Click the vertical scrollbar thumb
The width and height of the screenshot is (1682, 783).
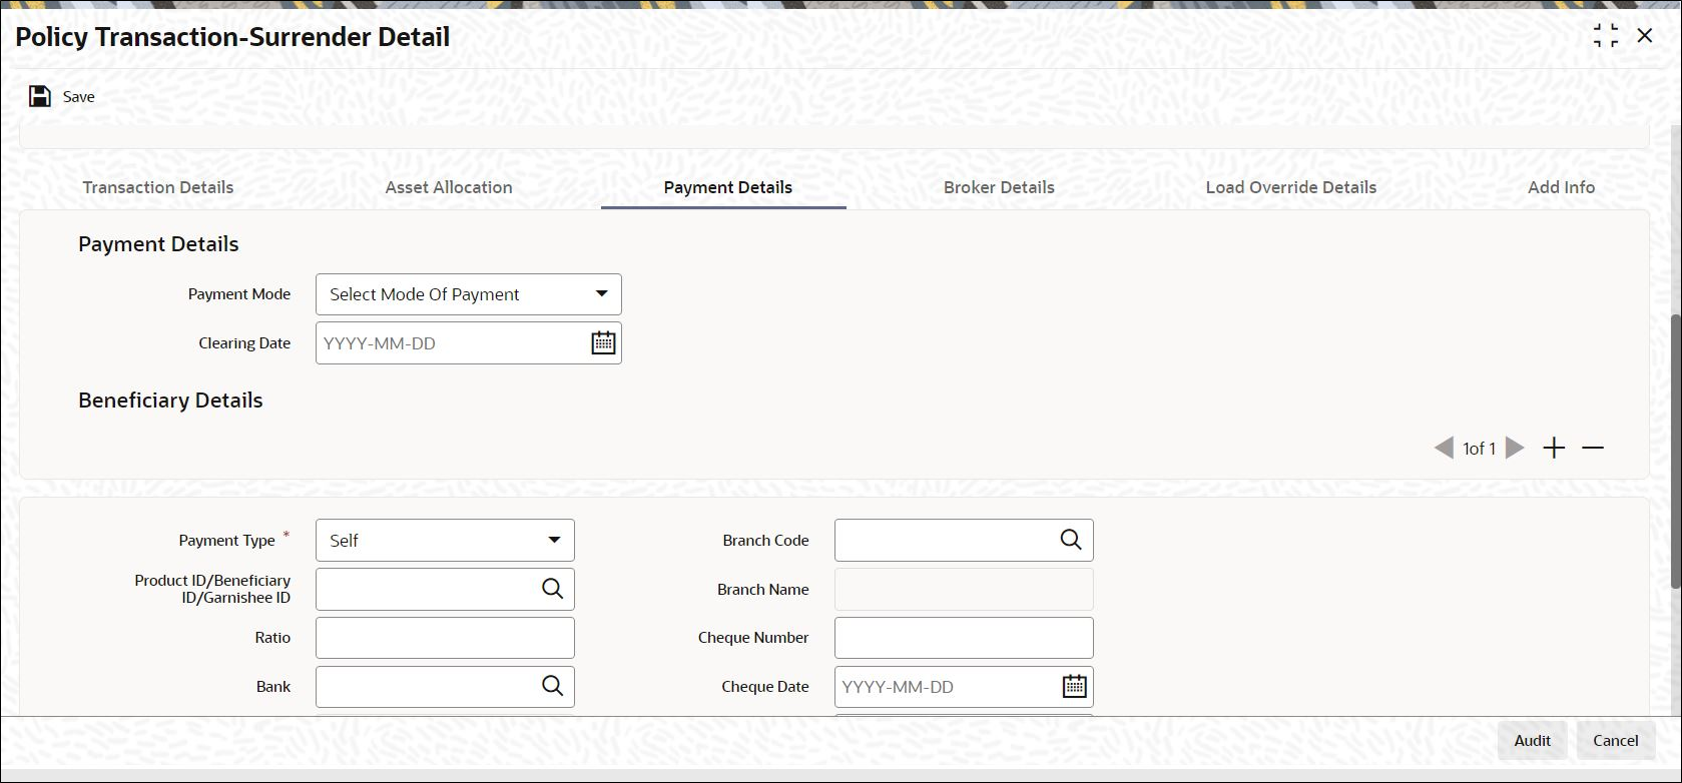(1675, 452)
